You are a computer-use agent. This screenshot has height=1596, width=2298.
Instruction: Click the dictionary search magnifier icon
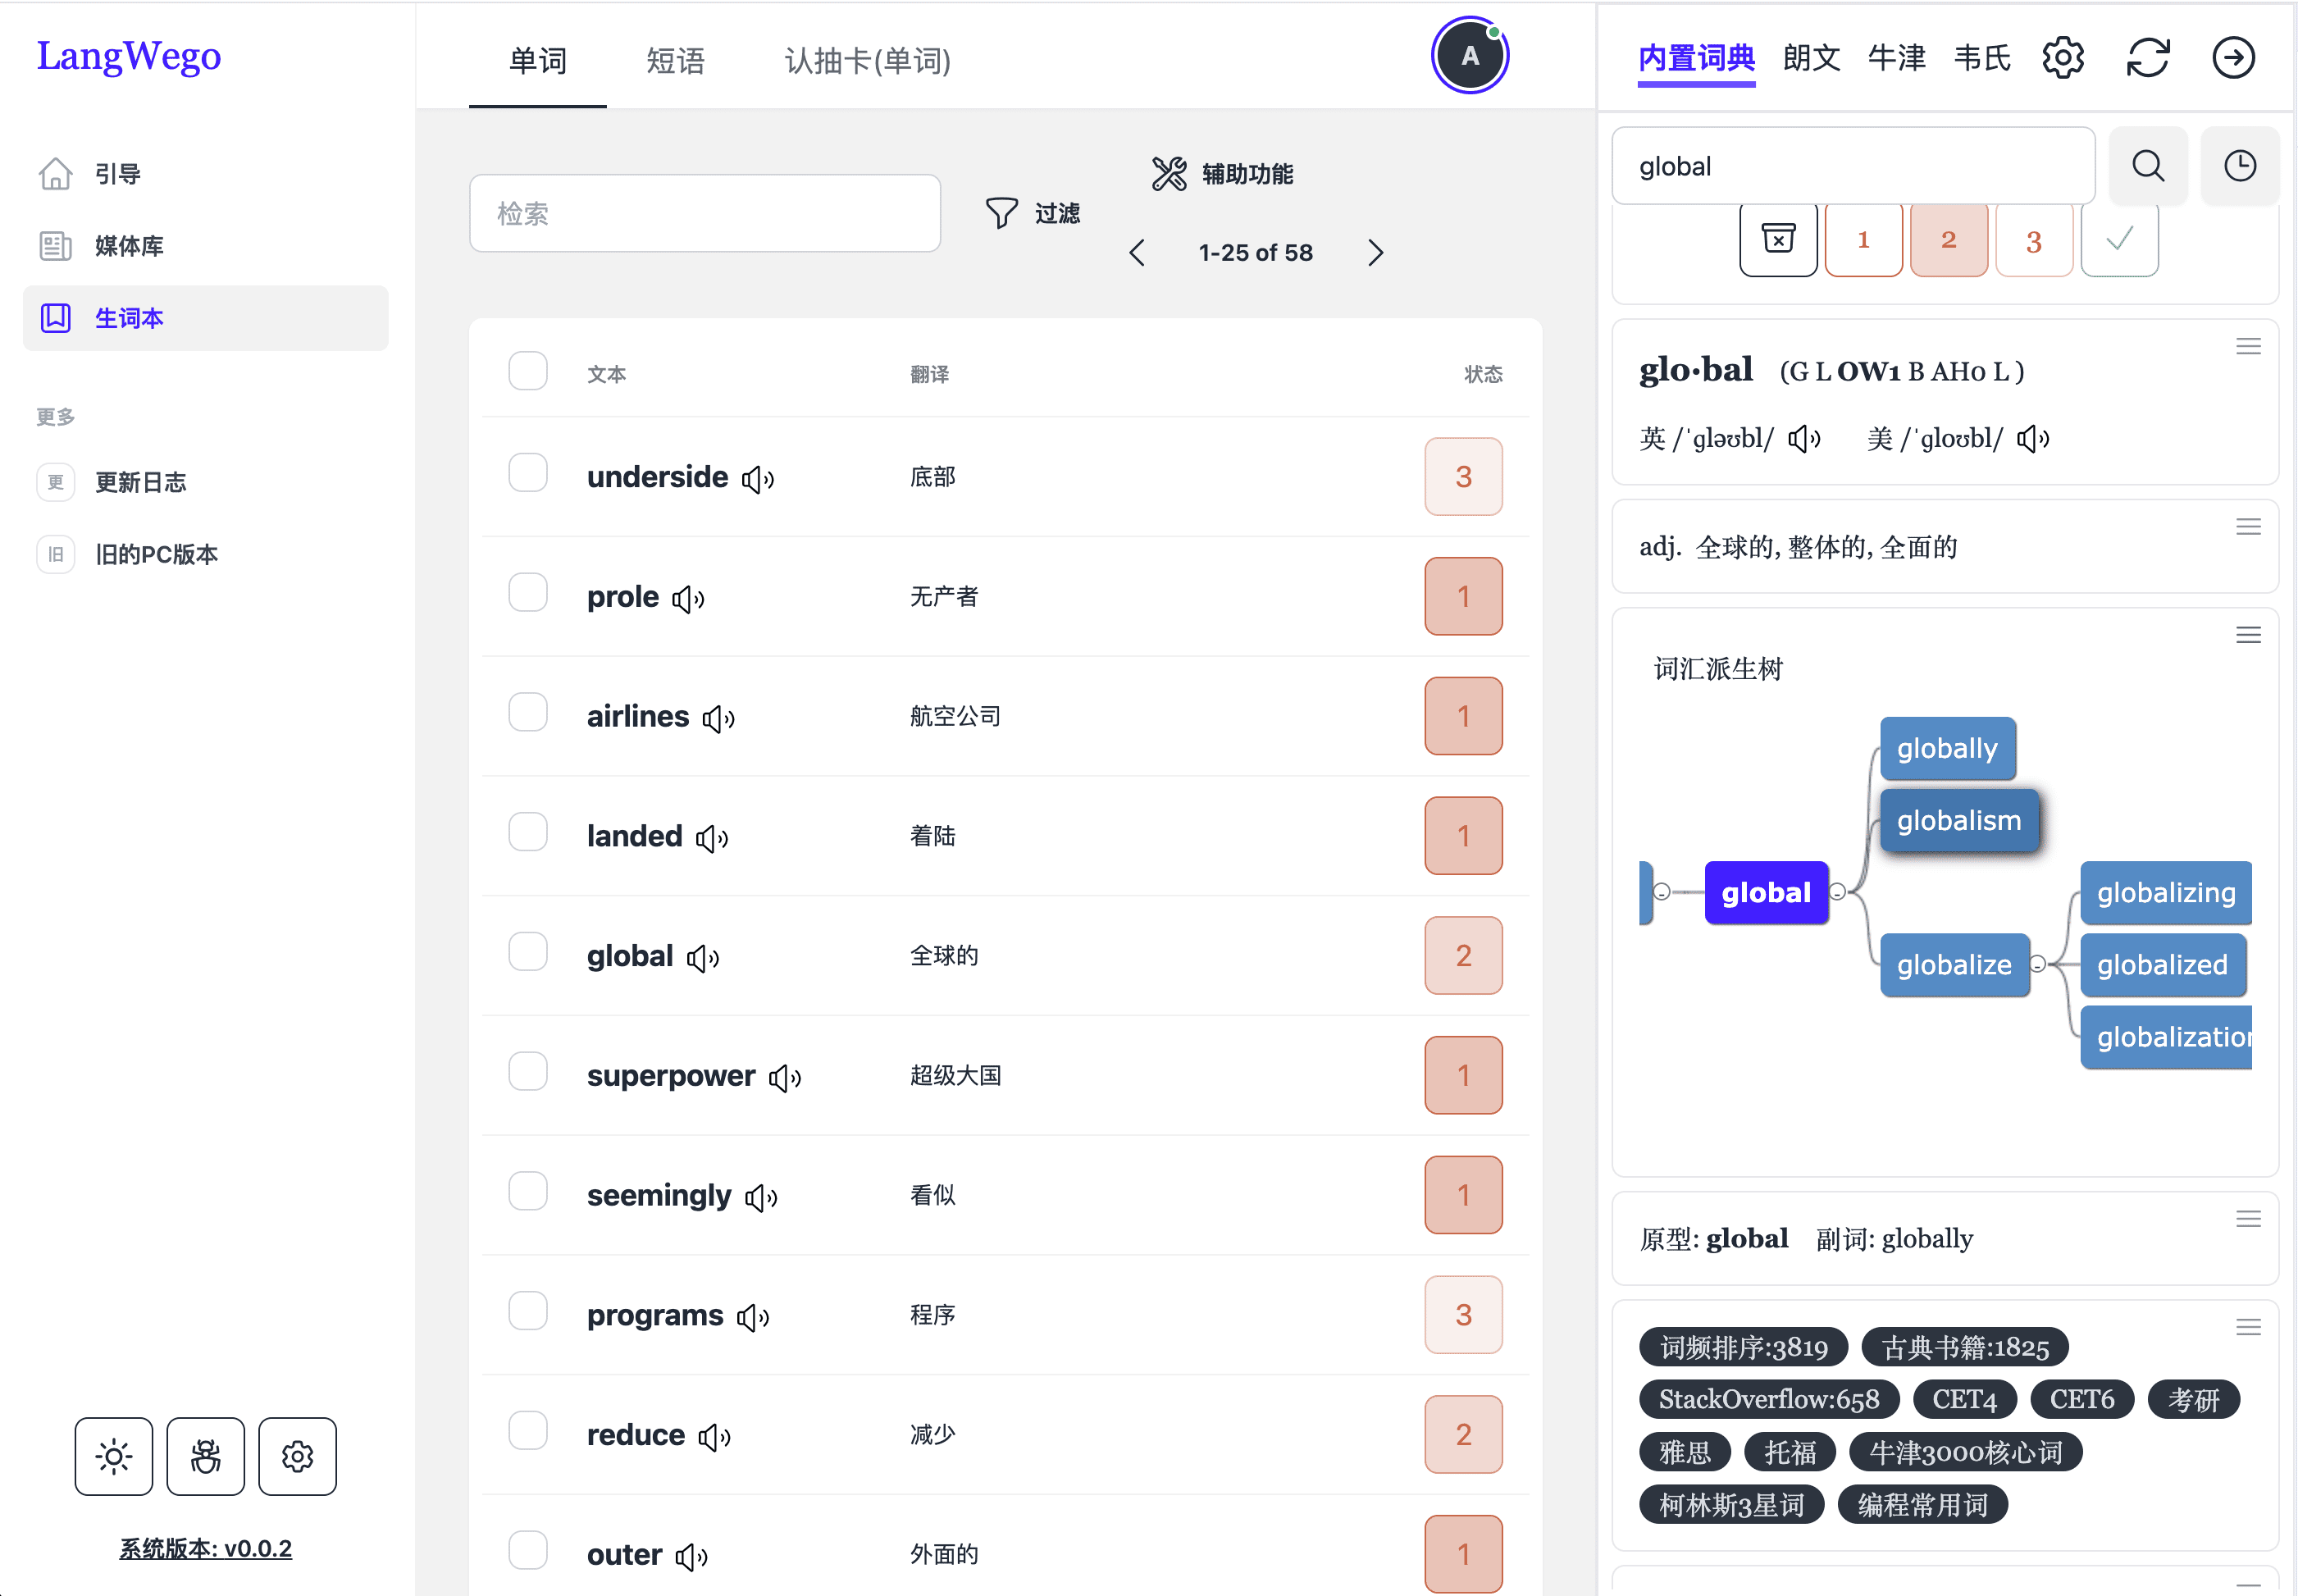tap(2148, 166)
